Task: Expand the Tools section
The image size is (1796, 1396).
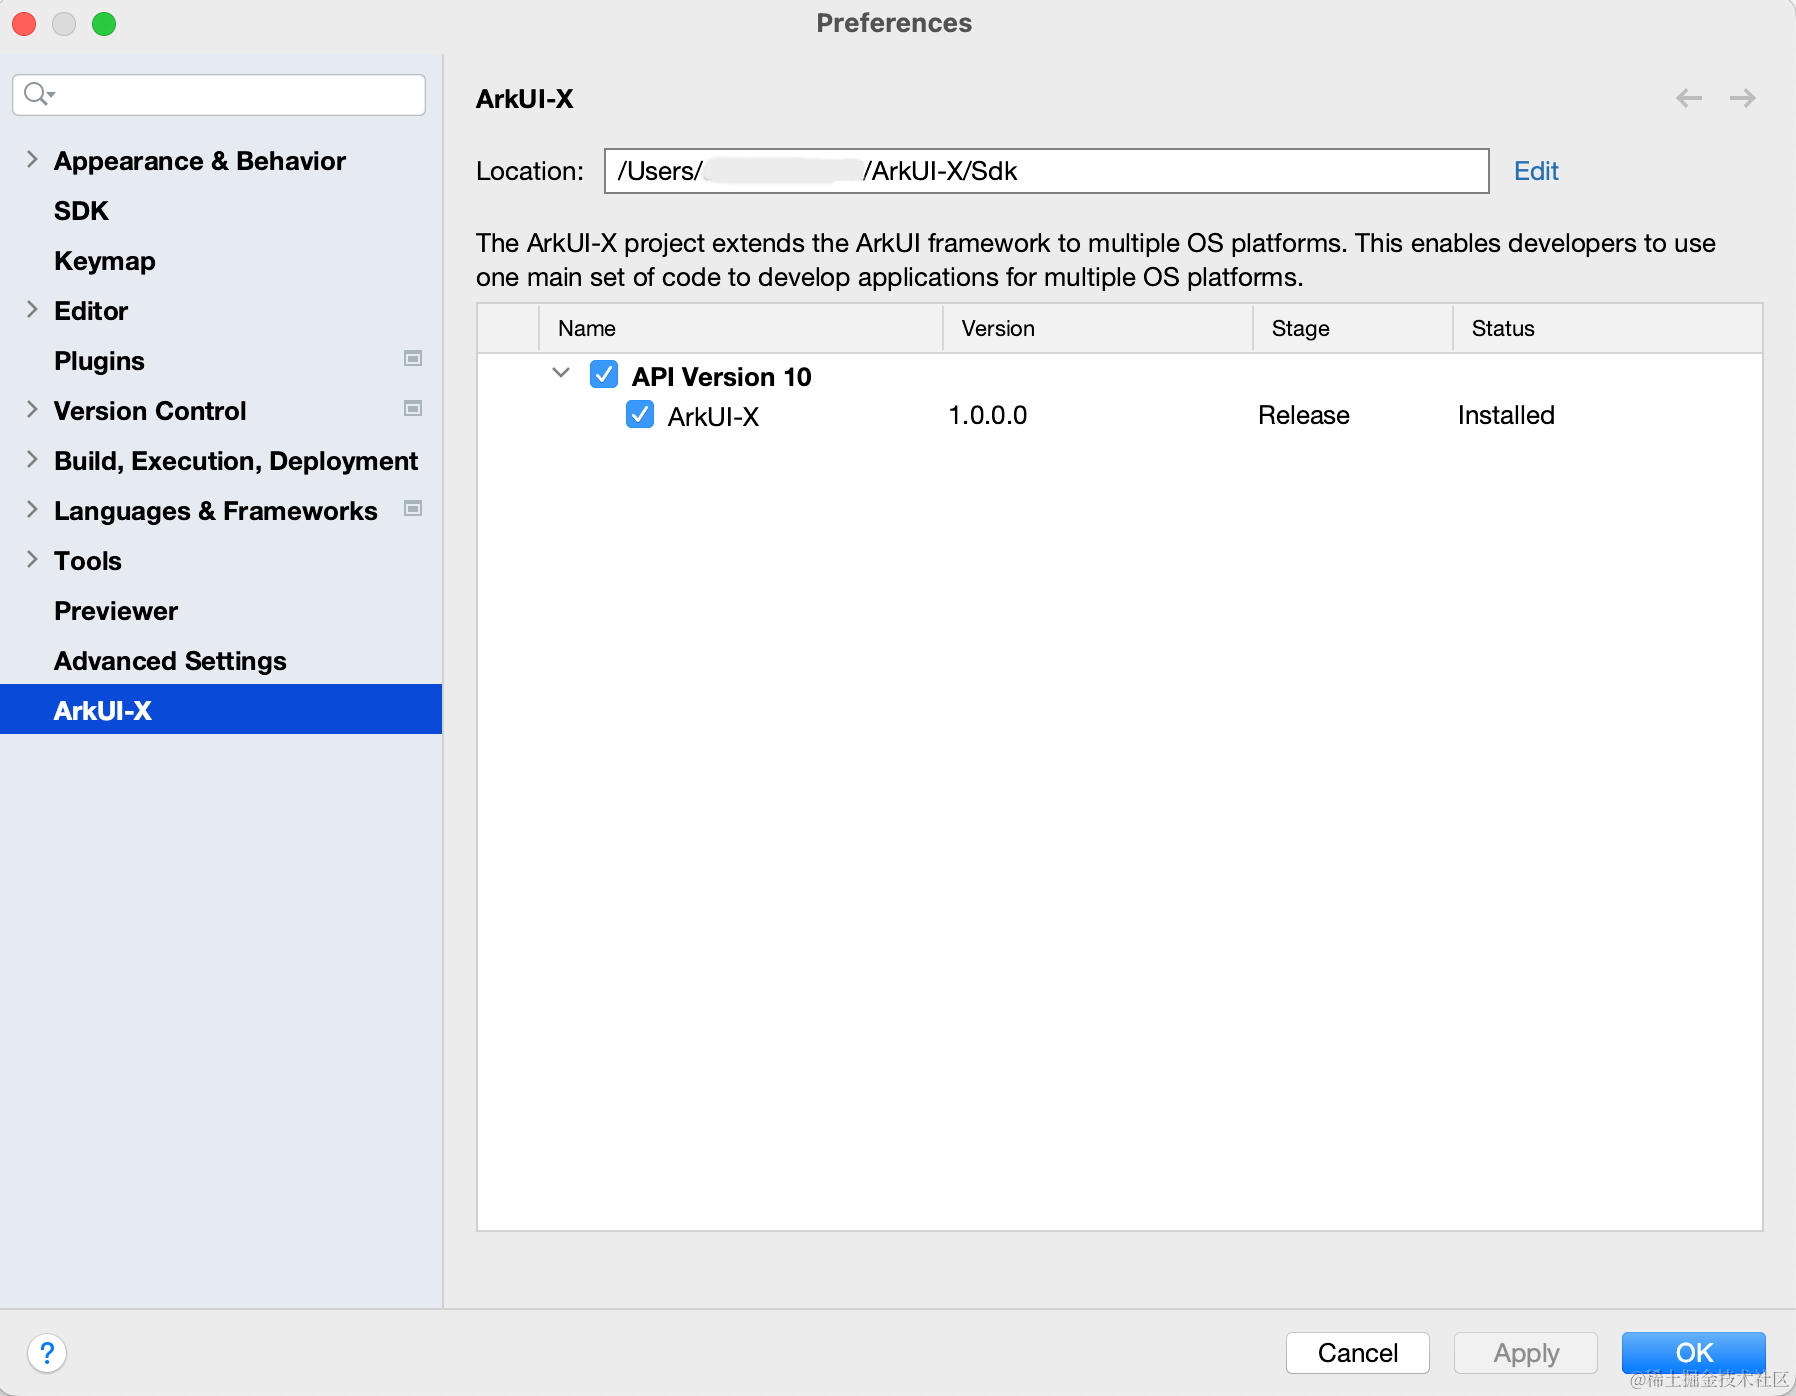Action: pyautogui.click(x=32, y=559)
